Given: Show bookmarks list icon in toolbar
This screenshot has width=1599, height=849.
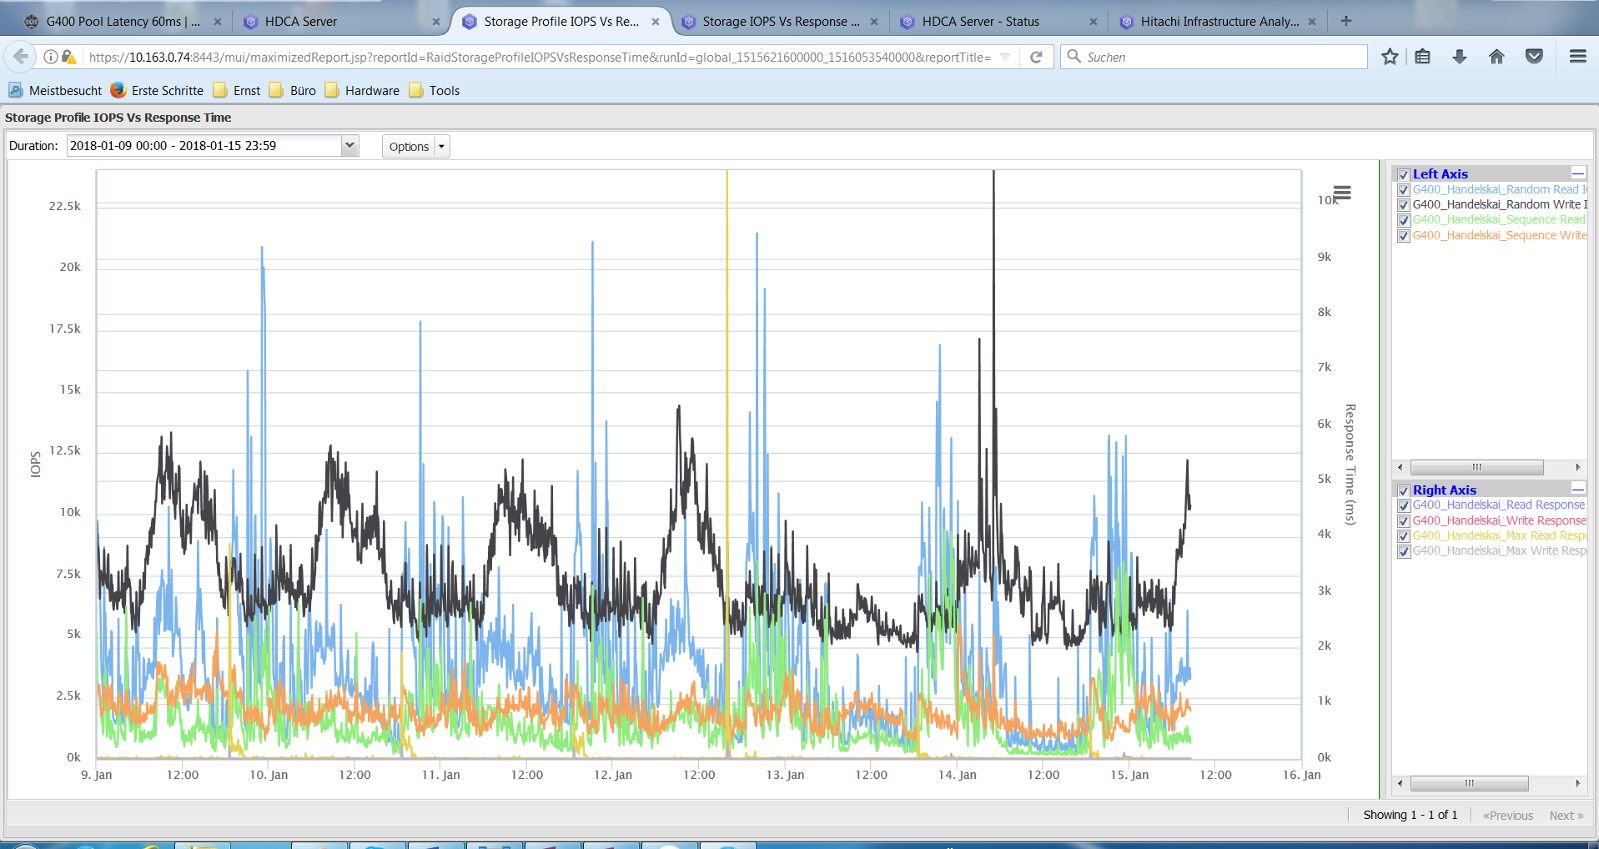Looking at the screenshot, I should tap(1422, 57).
